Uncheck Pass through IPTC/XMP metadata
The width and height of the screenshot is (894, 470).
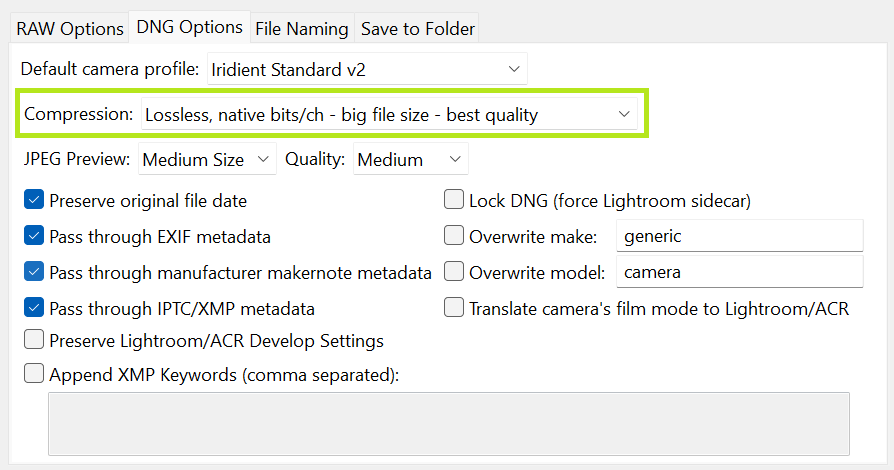(34, 308)
